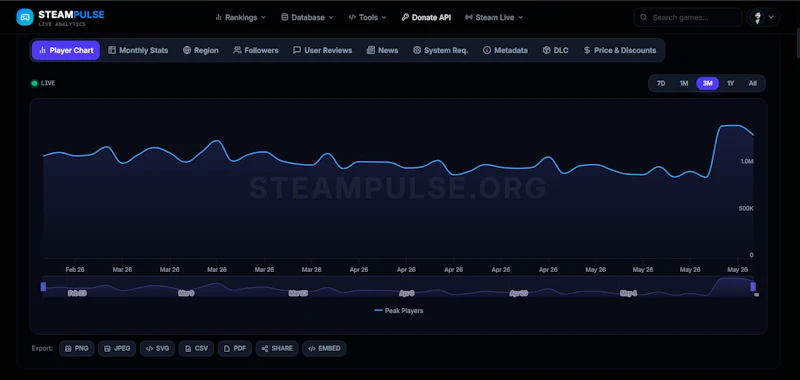
Task: Click Apr 6 marker in mini navigator
Action: 407,293
